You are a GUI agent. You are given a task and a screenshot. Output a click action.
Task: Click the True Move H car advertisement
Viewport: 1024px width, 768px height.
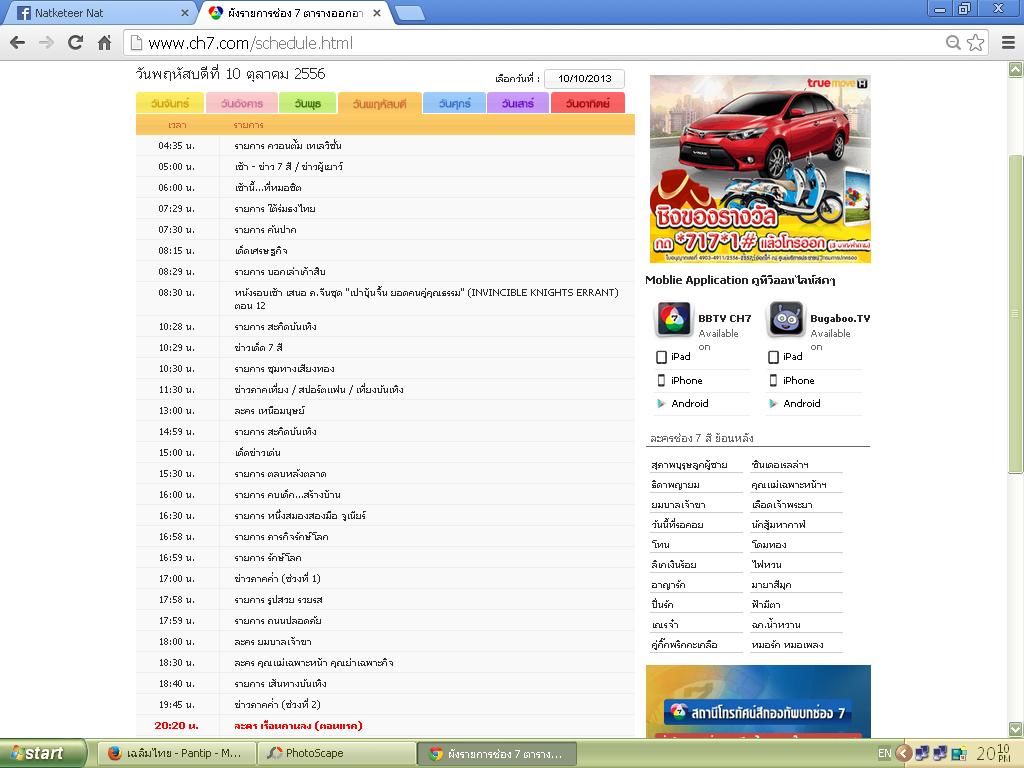[x=760, y=169]
